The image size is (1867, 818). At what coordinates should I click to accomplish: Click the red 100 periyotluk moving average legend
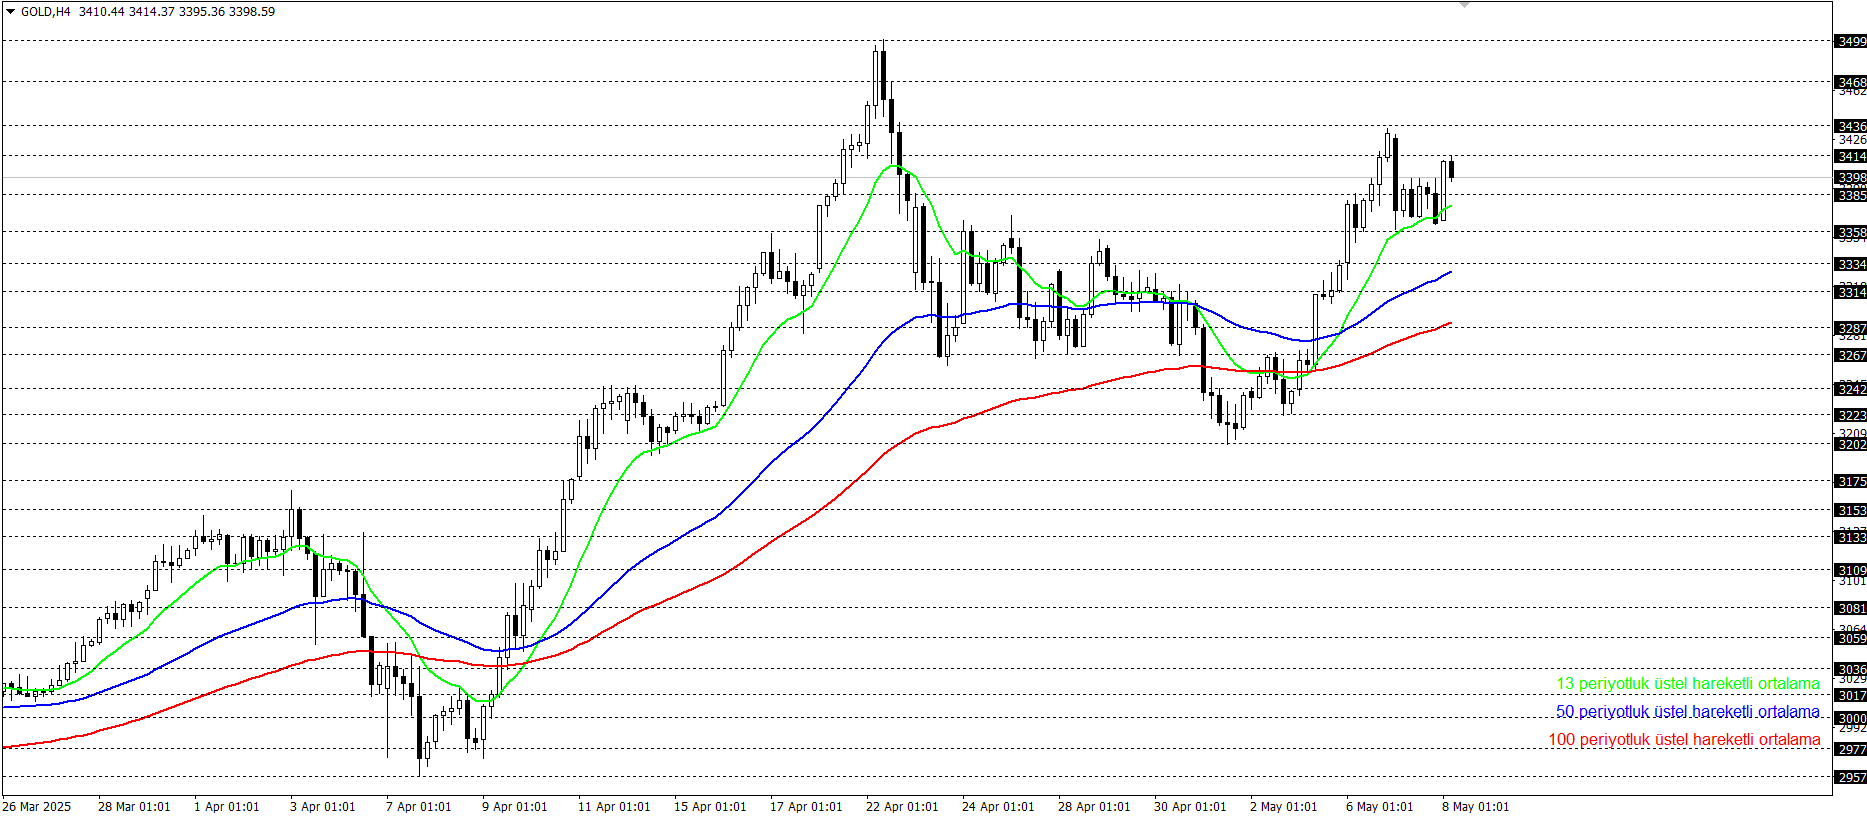[x=1685, y=740]
